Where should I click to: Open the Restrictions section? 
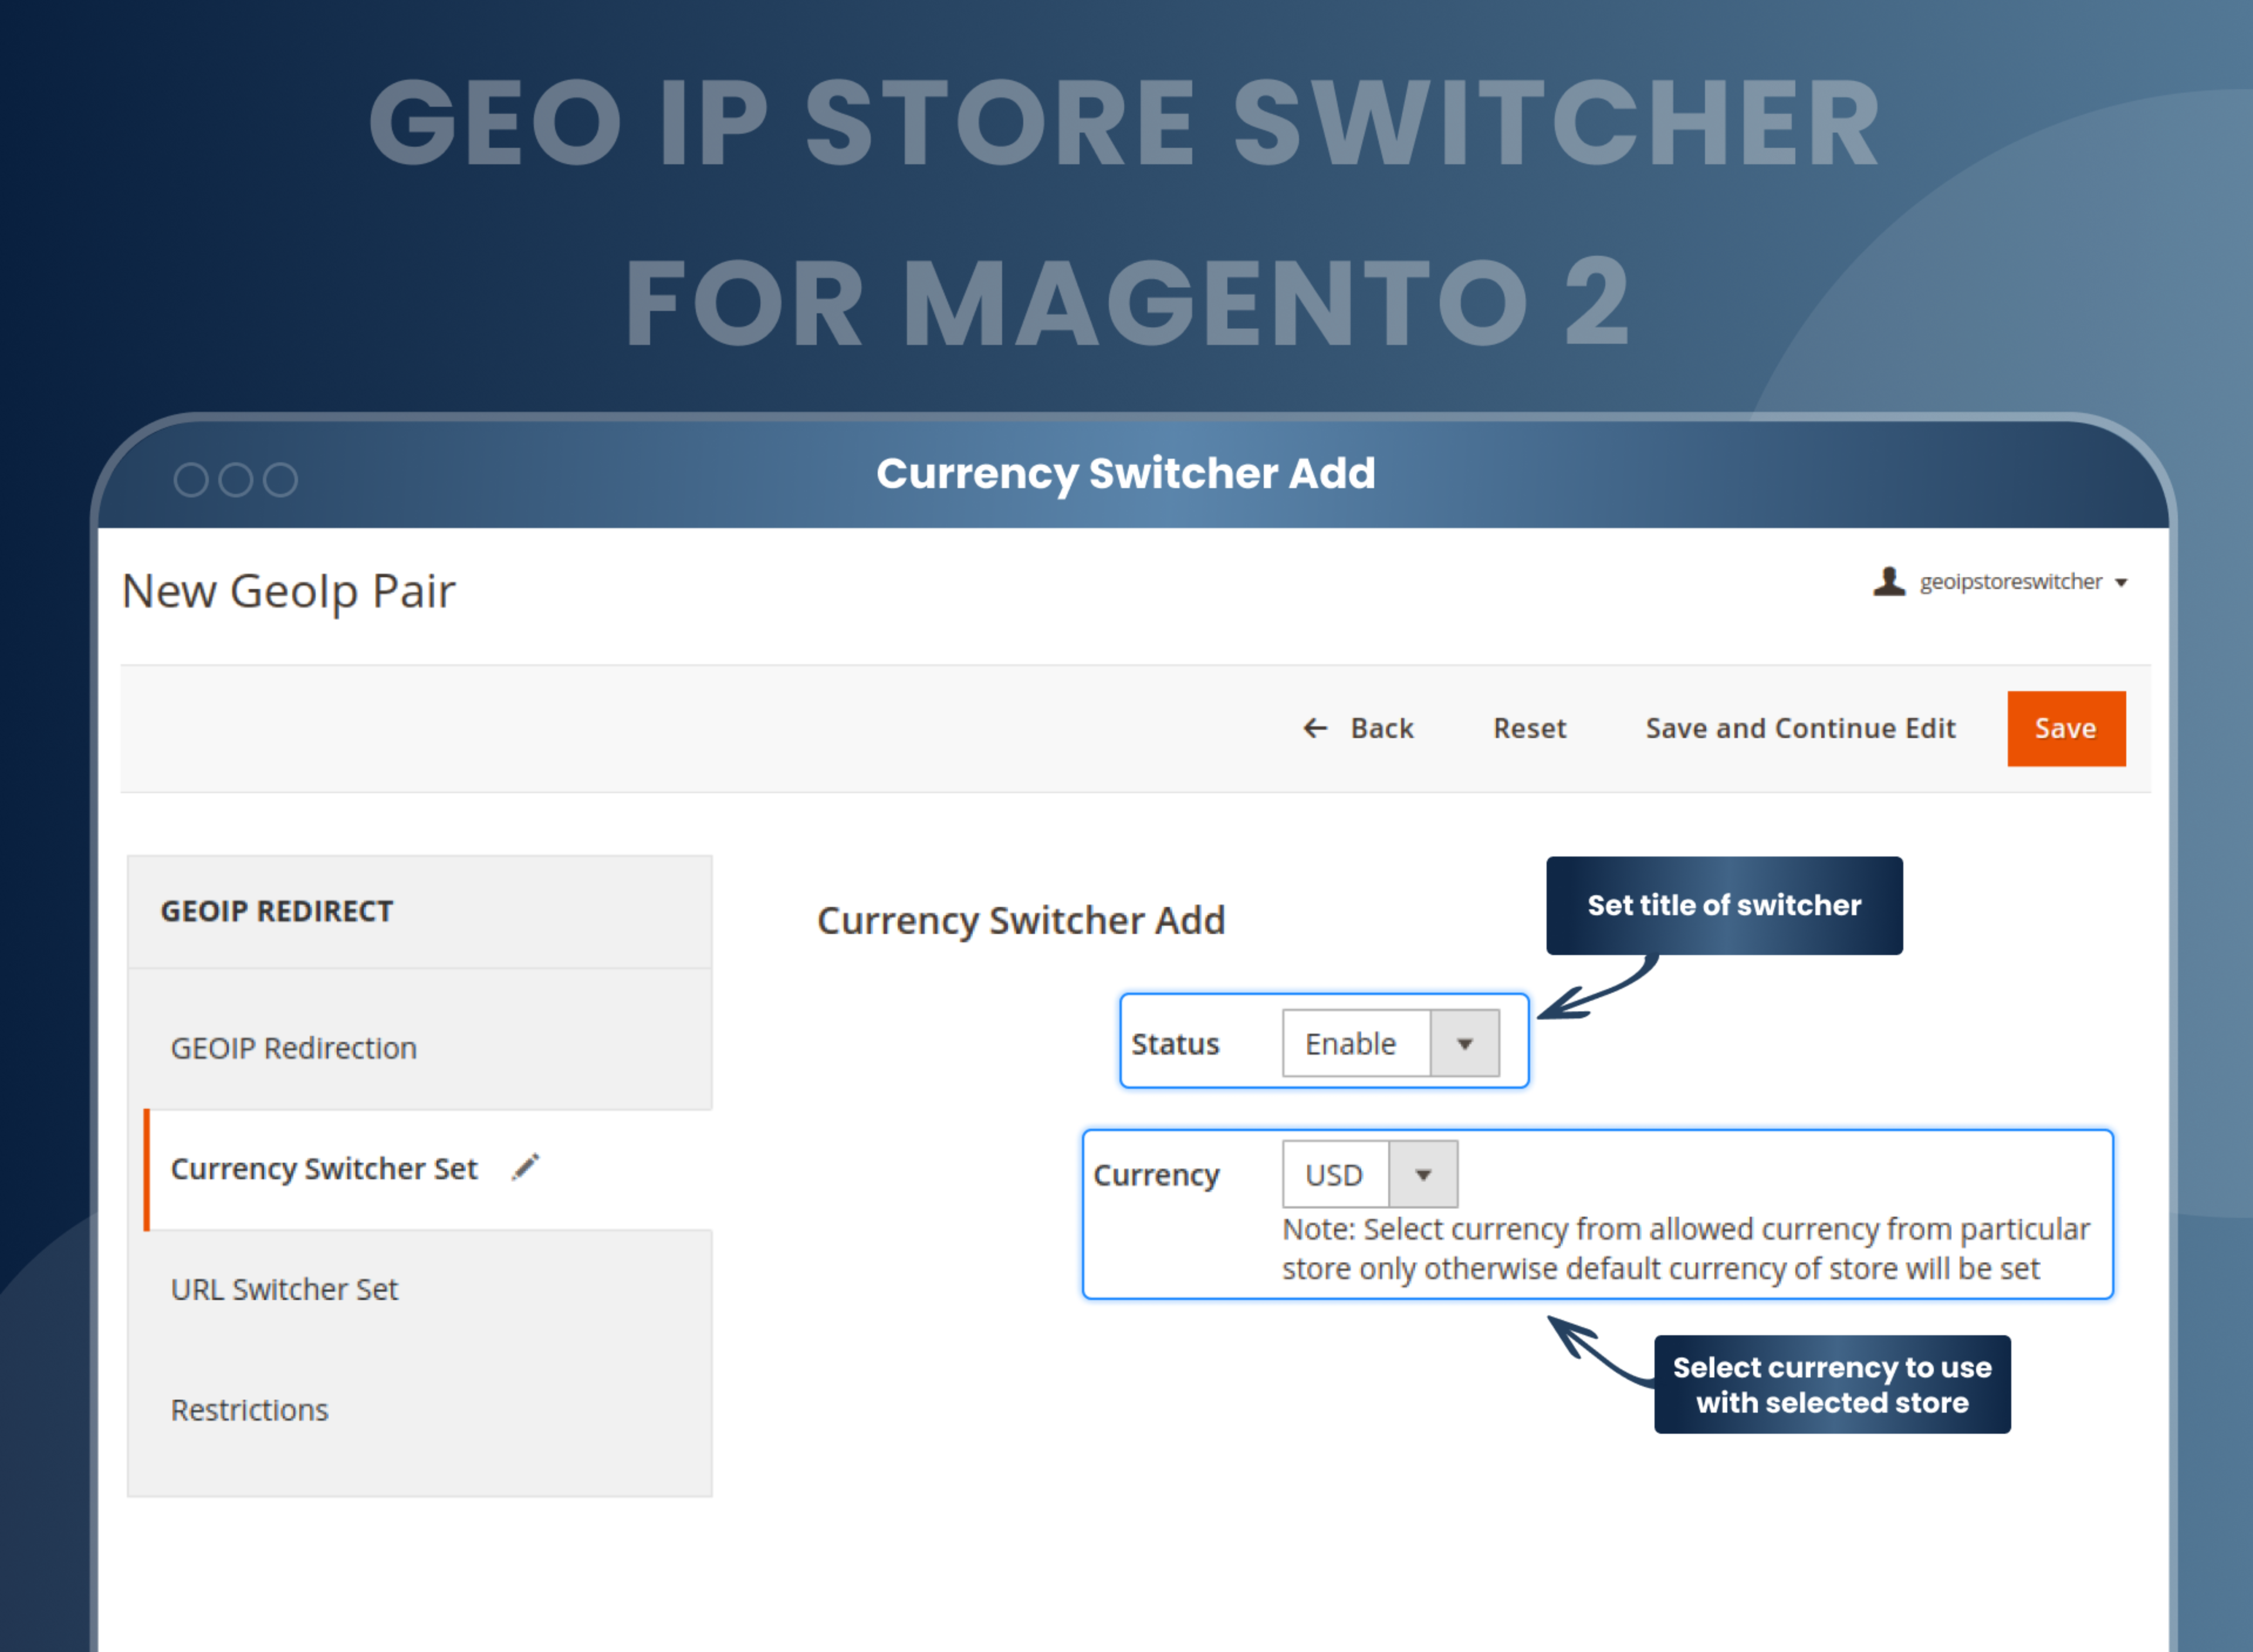tap(250, 1410)
